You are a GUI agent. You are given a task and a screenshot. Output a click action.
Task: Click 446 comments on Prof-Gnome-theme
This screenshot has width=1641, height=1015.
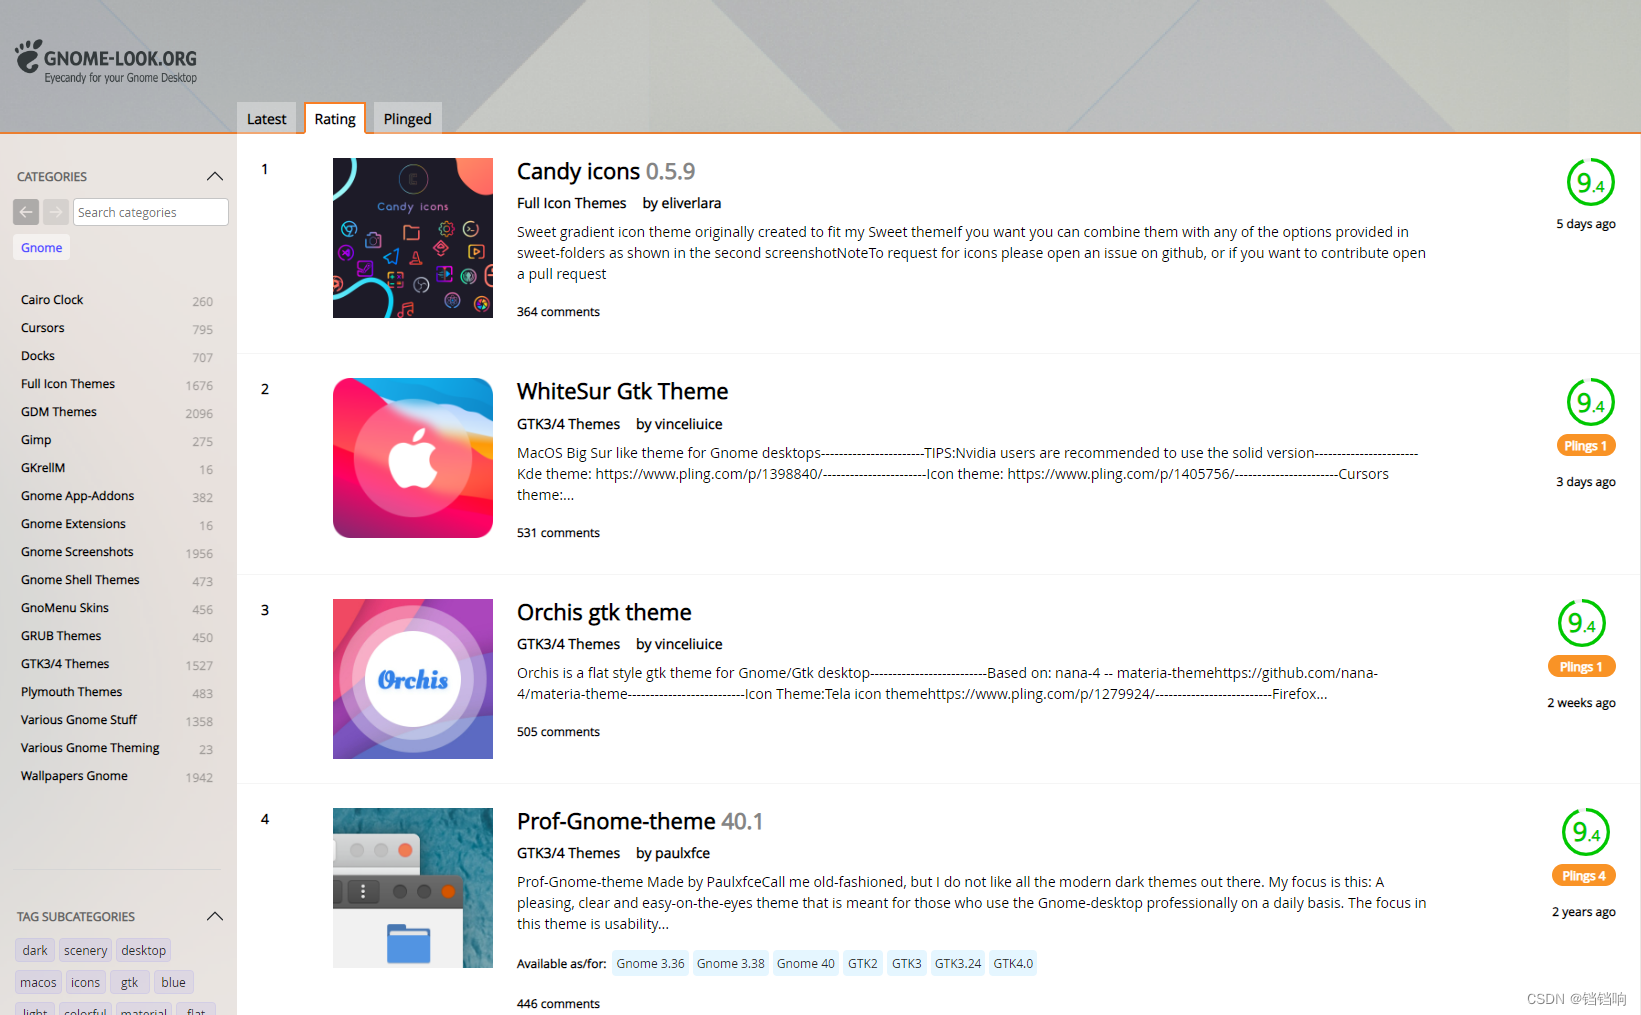pyautogui.click(x=558, y=1004)
